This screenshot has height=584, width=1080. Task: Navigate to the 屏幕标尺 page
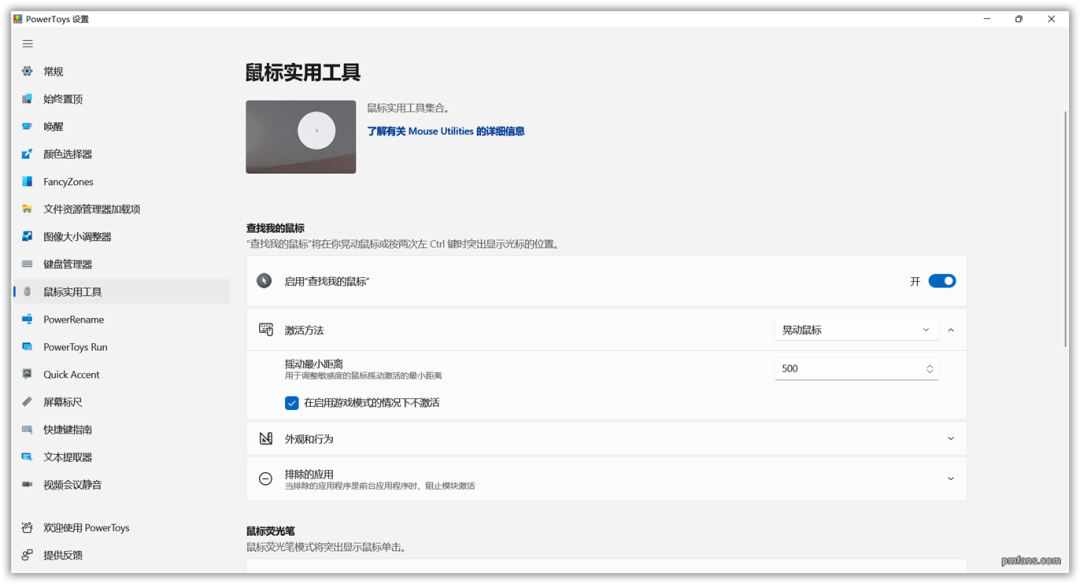click(x=63, y=402)
